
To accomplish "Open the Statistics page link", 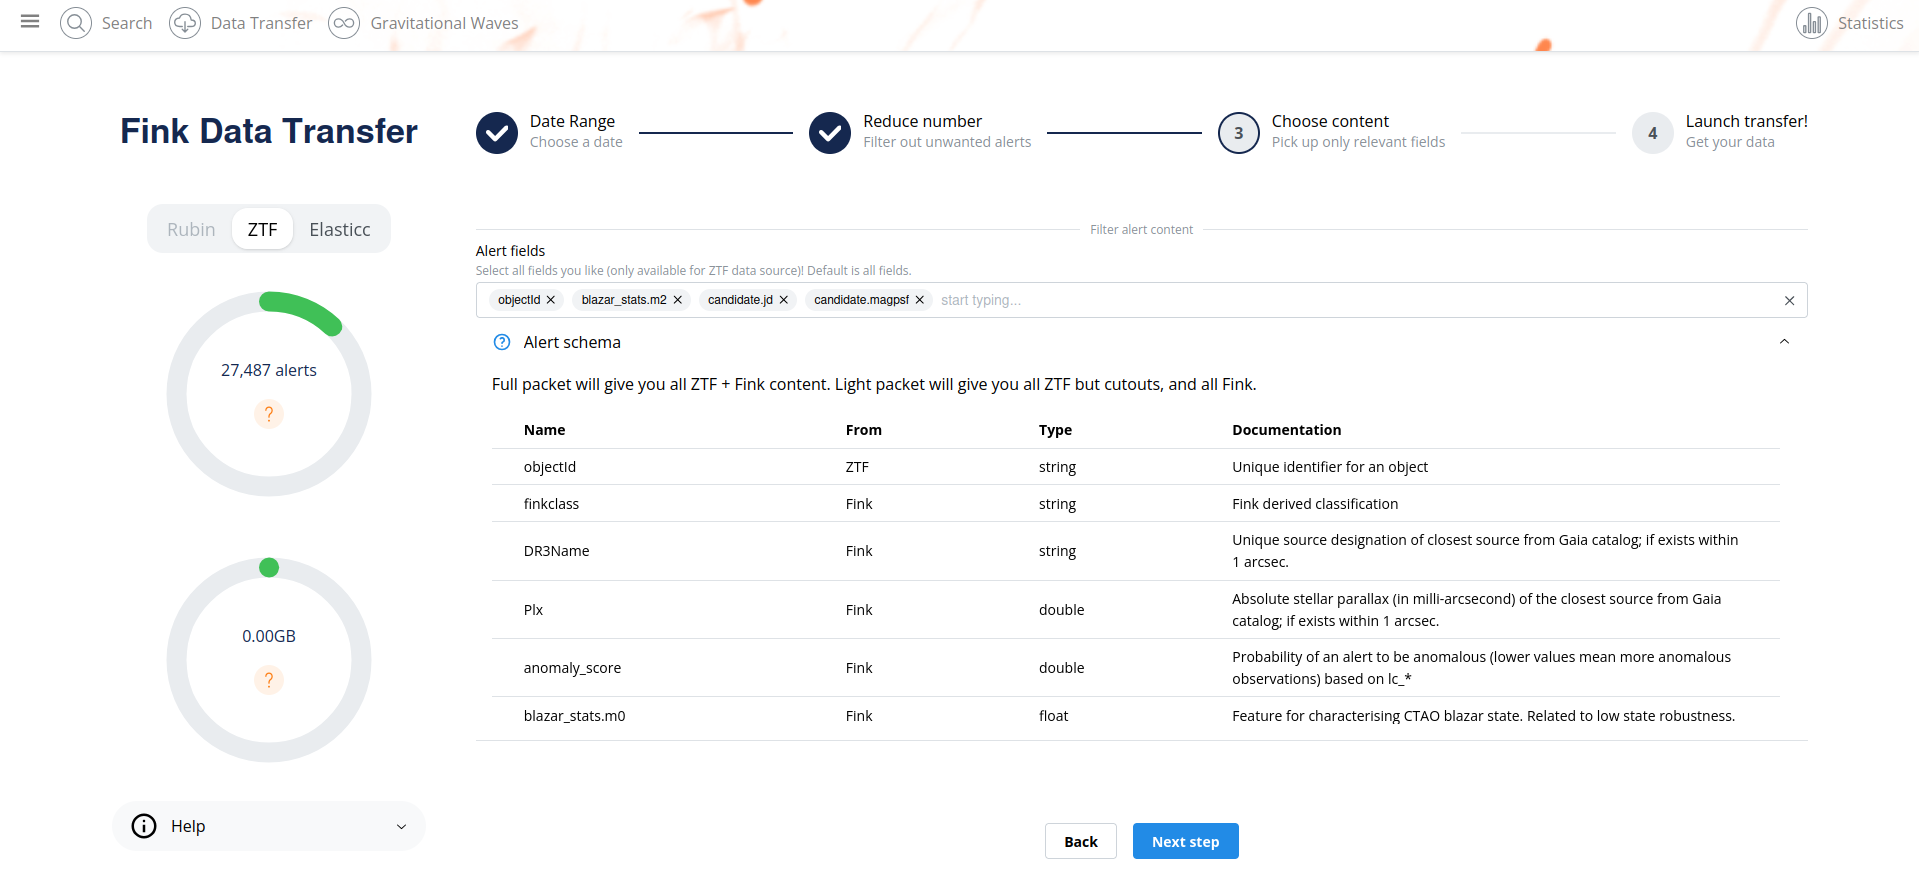I will (1871, 23).
